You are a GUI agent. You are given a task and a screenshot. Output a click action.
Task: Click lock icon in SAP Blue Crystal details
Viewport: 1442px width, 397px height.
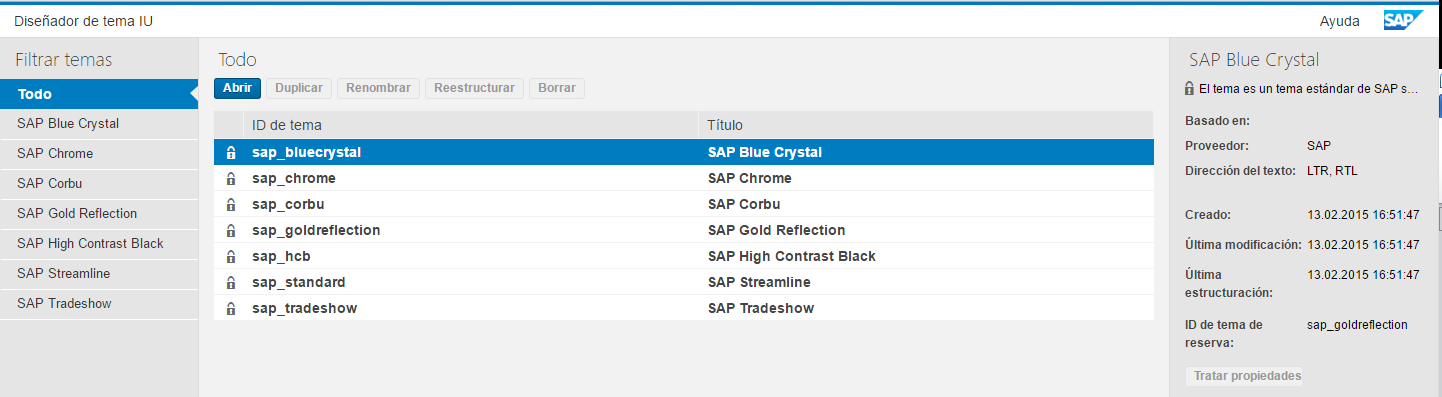pyautogui.click(x=1189, y=89)
